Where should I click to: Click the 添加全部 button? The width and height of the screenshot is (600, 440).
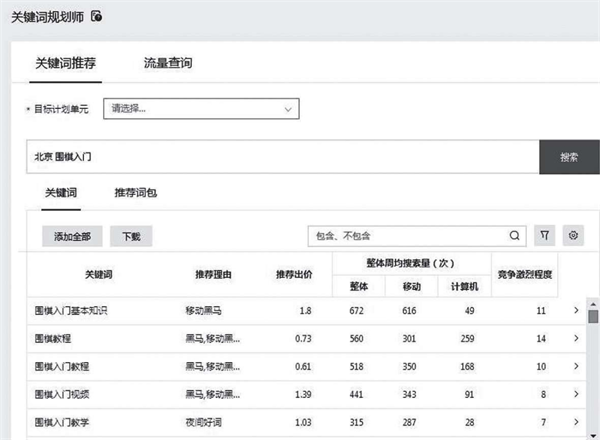(x=72, y=236)
